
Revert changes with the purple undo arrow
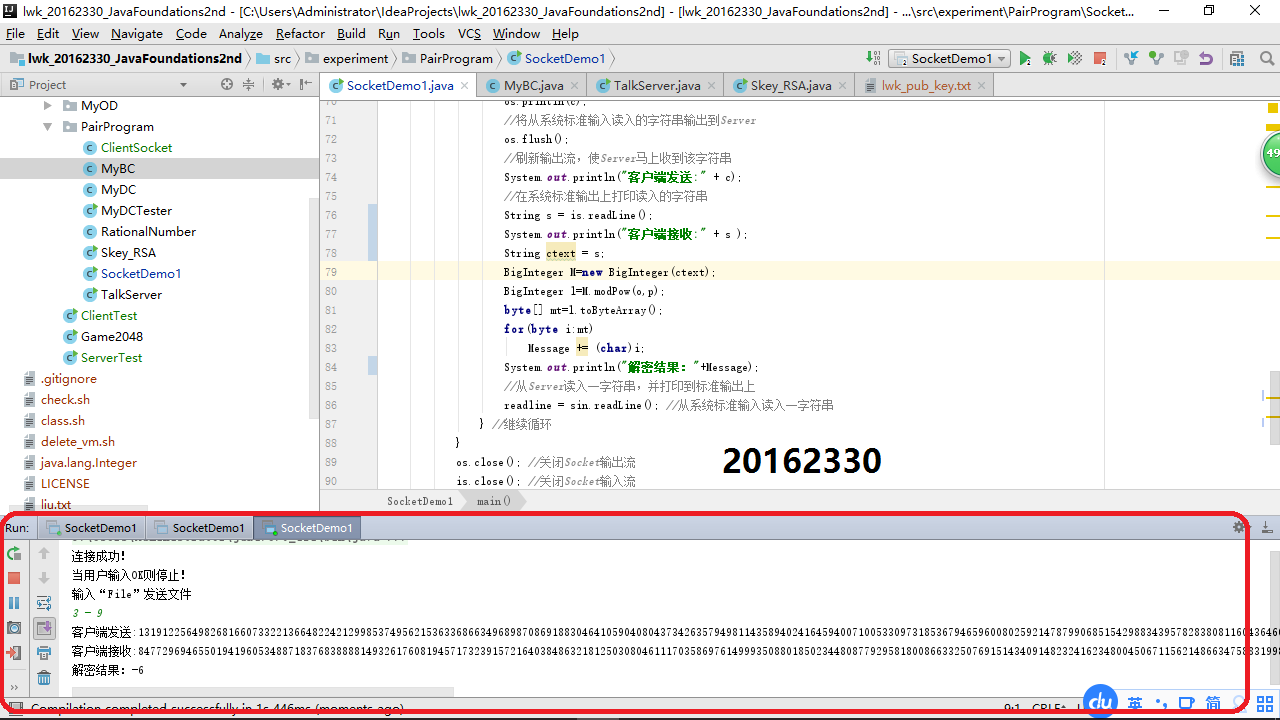tap(1206, 58)
